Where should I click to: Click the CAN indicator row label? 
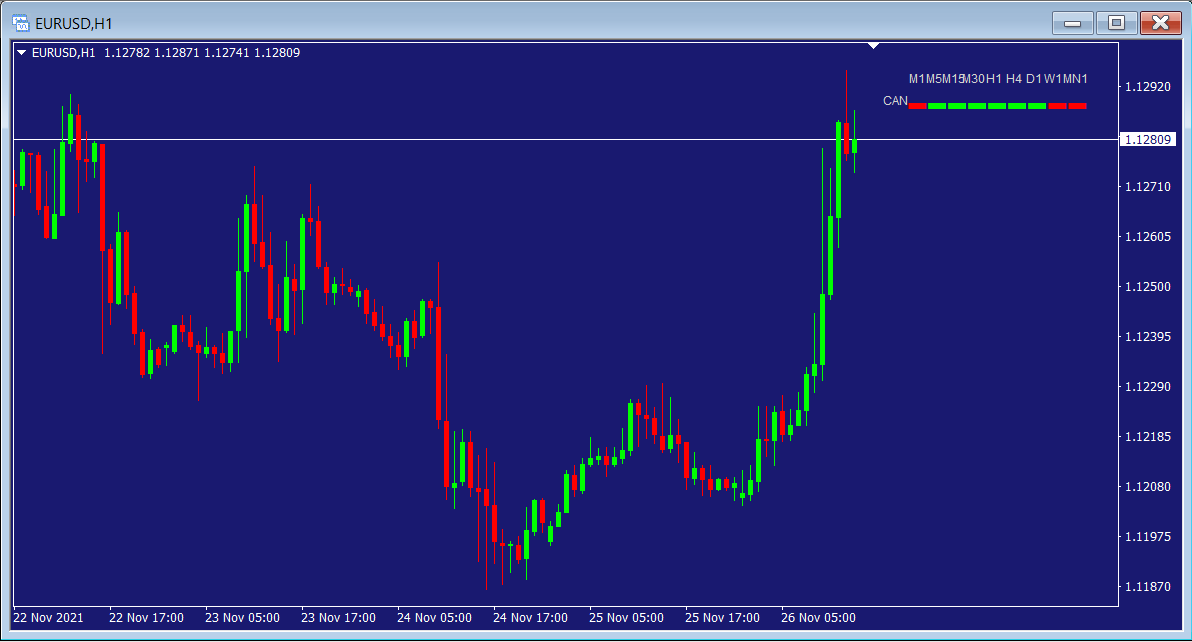pos(895,101)
